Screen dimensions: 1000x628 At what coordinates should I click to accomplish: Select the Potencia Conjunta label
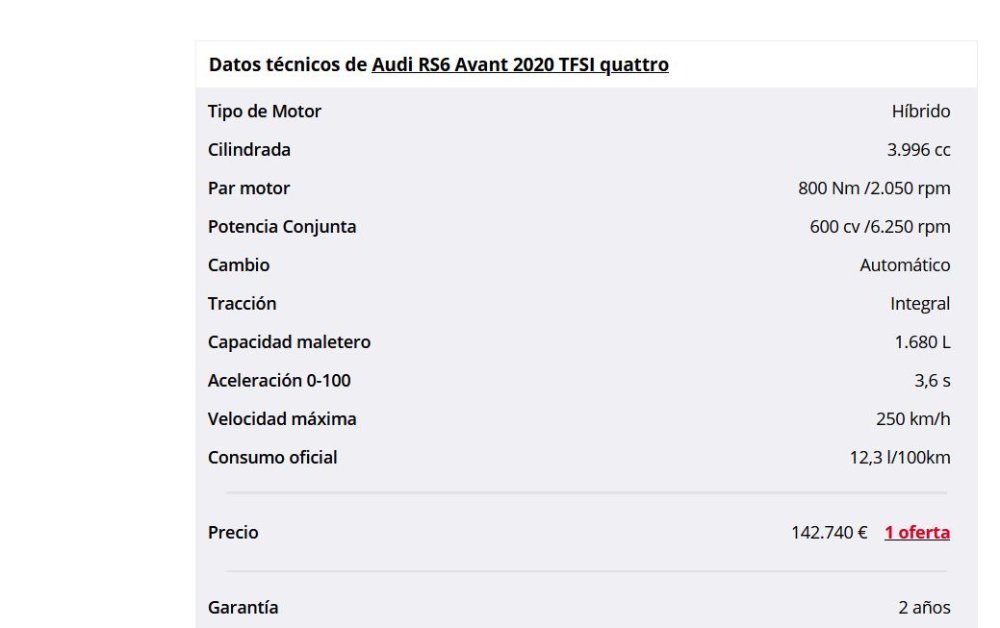tap(282, 226)
